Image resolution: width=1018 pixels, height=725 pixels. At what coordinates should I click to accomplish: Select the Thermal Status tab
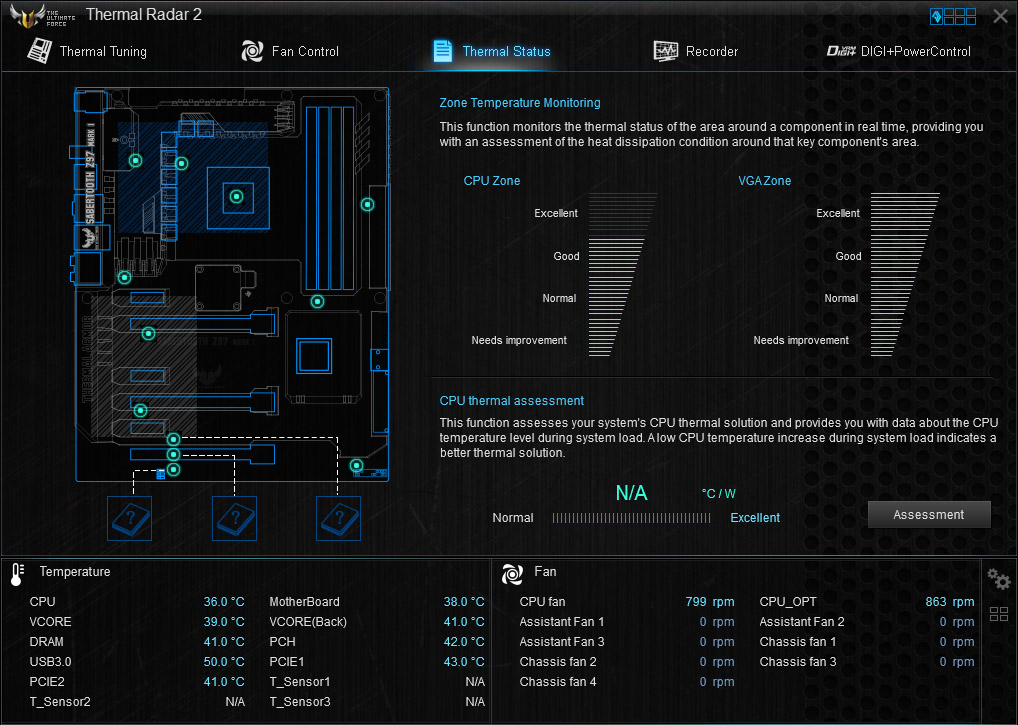491,51
